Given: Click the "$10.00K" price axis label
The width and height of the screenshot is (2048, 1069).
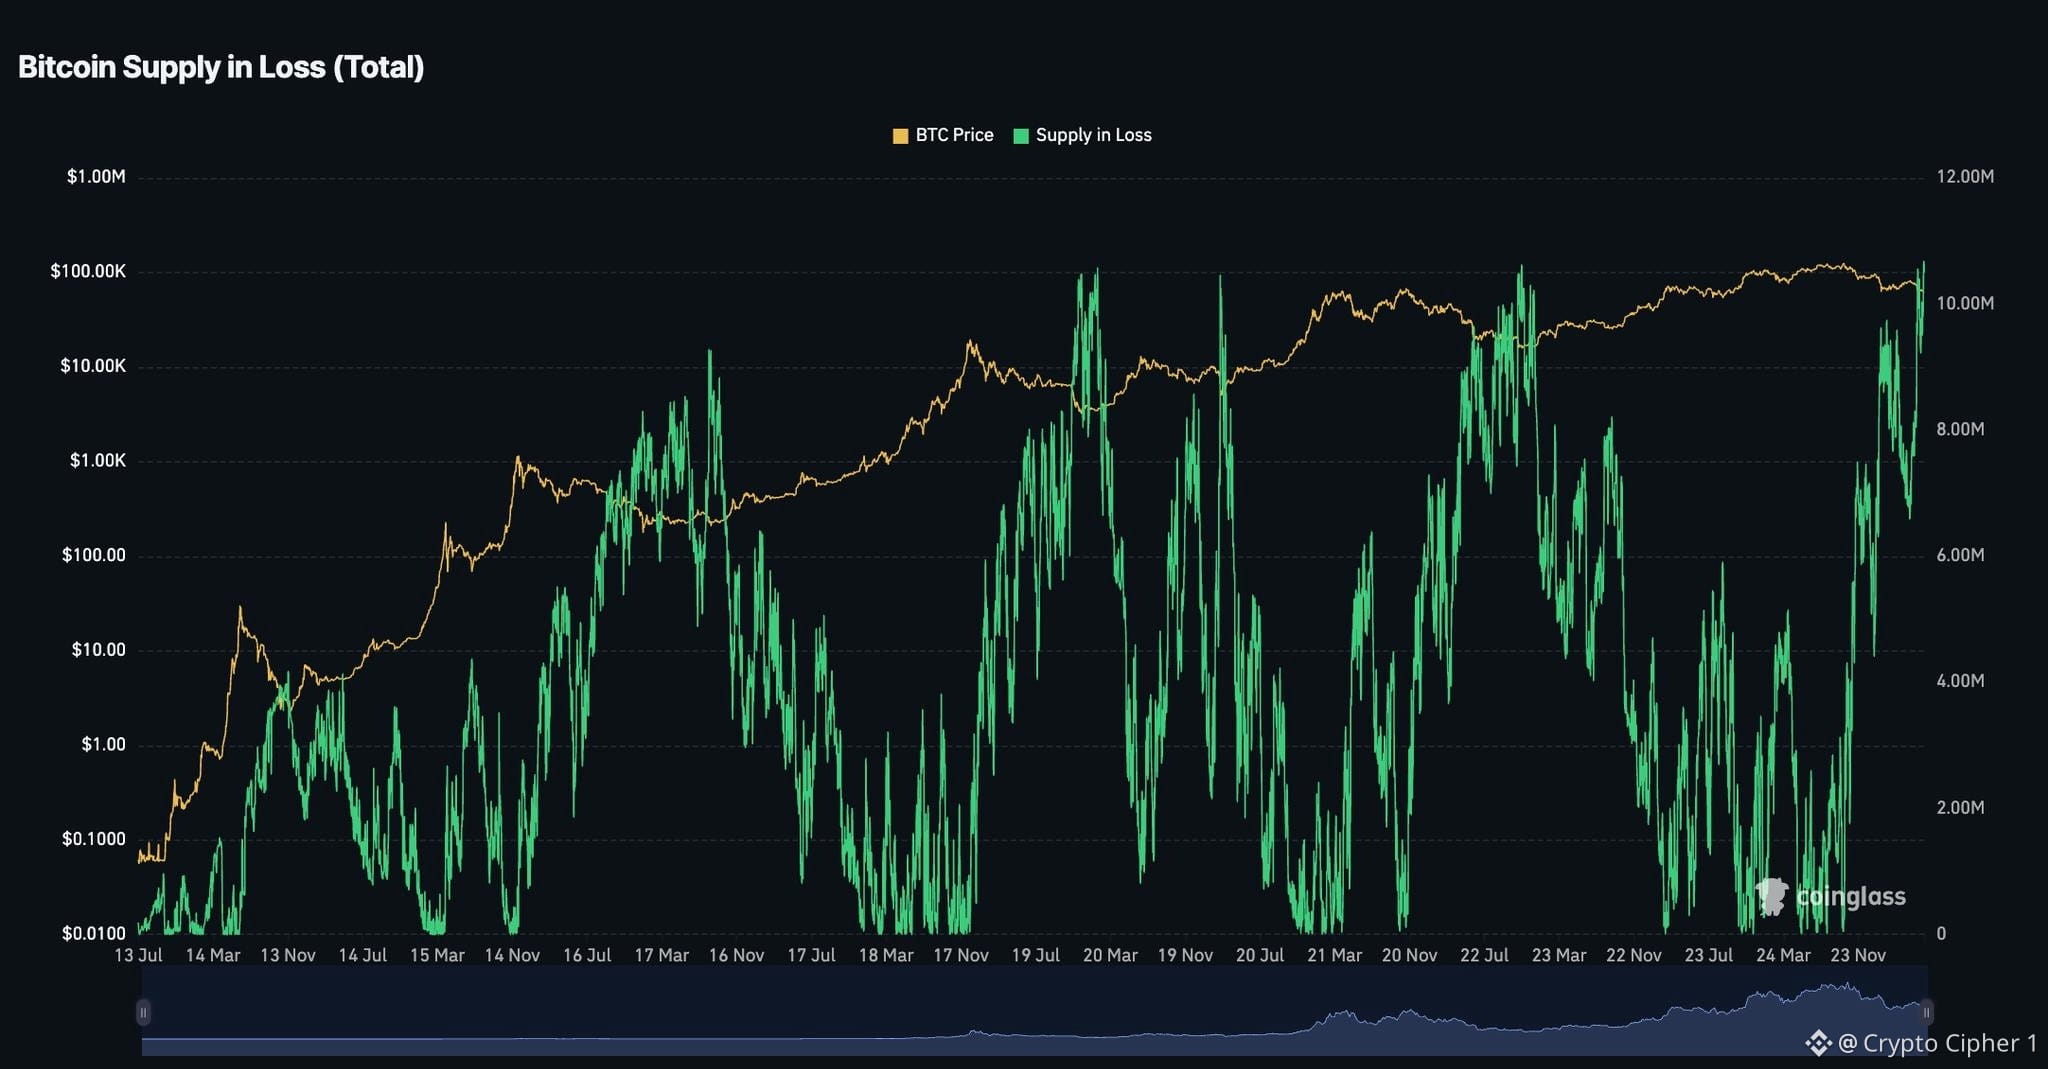Looking at the screenshot, I should pyautogui.click(x=93, y=366).
